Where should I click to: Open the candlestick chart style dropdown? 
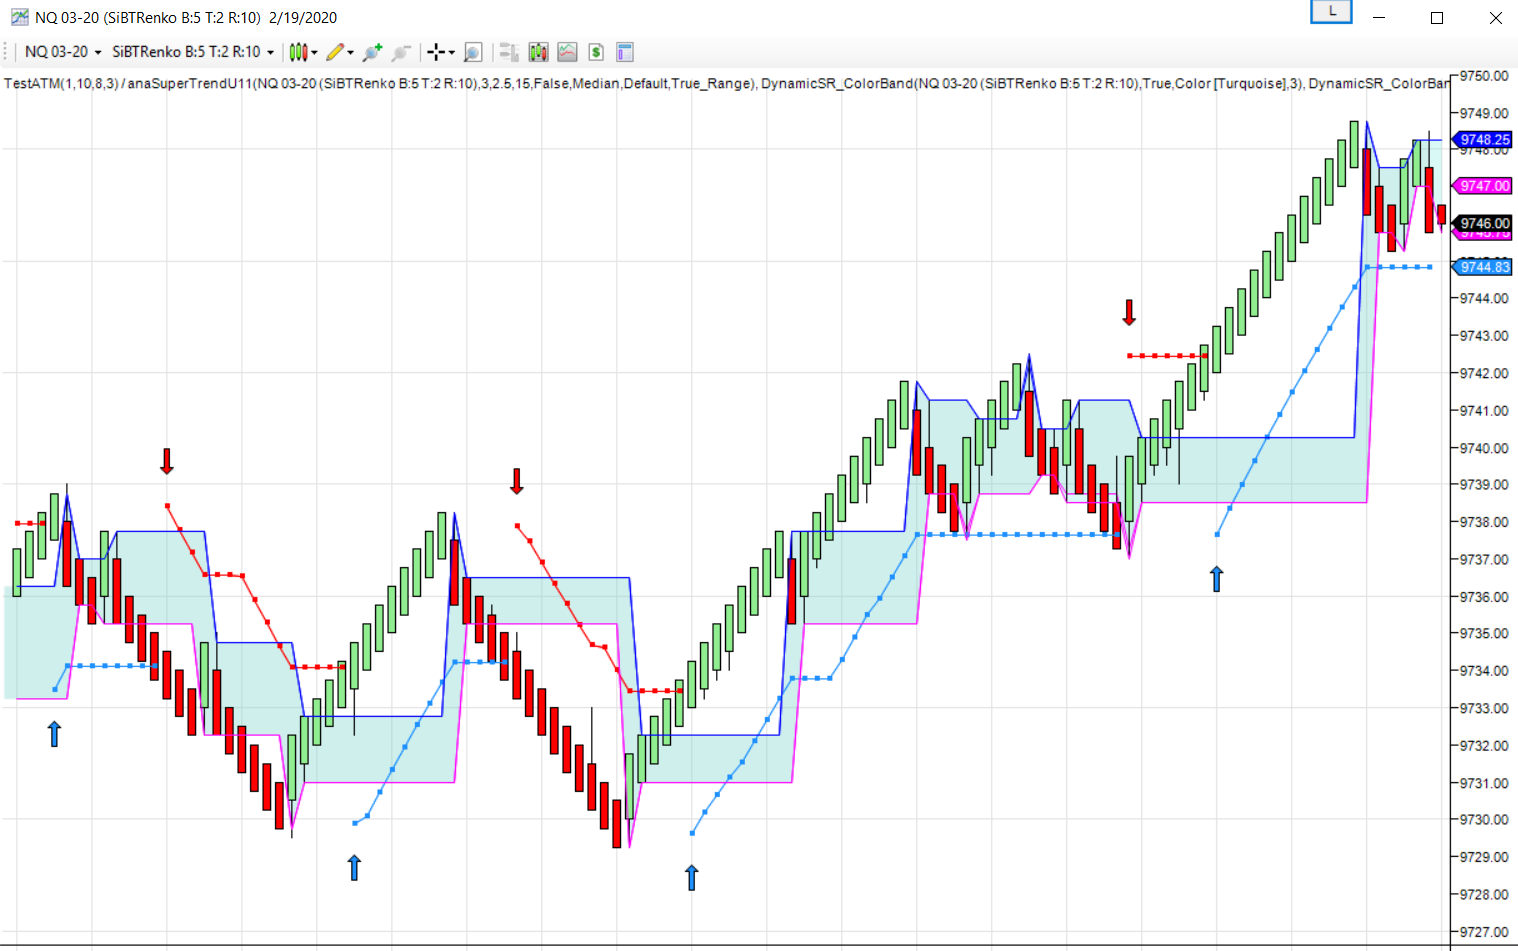[x=303, y=52]
